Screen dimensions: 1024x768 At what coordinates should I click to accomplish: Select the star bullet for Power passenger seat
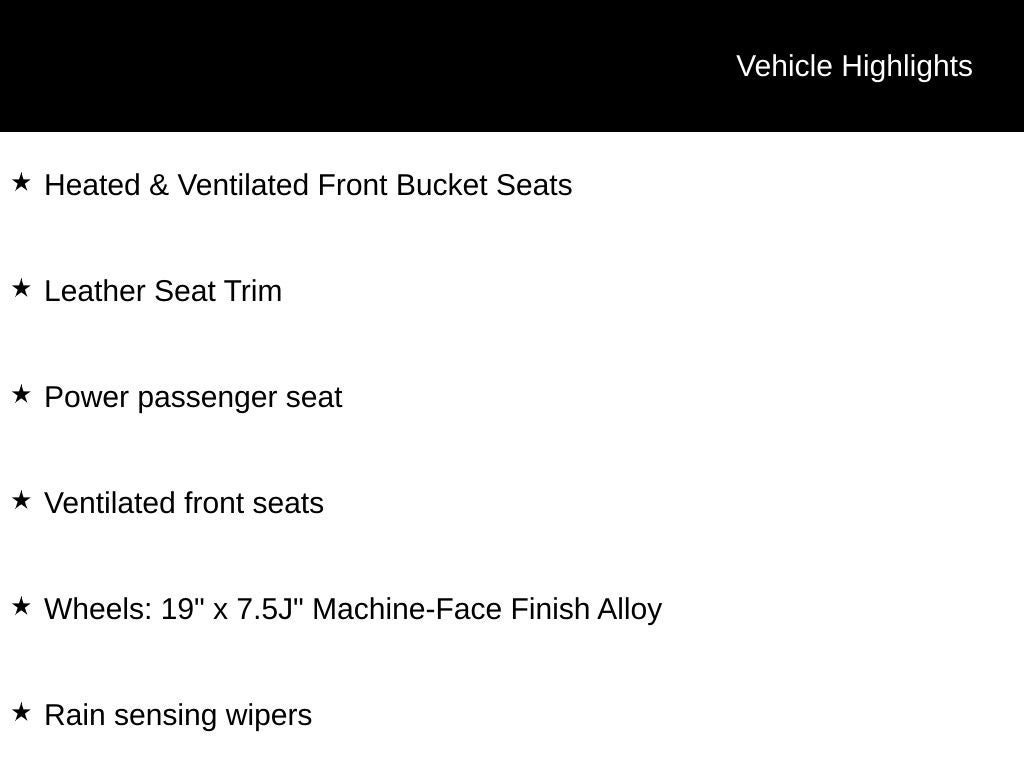click(22, 395)
